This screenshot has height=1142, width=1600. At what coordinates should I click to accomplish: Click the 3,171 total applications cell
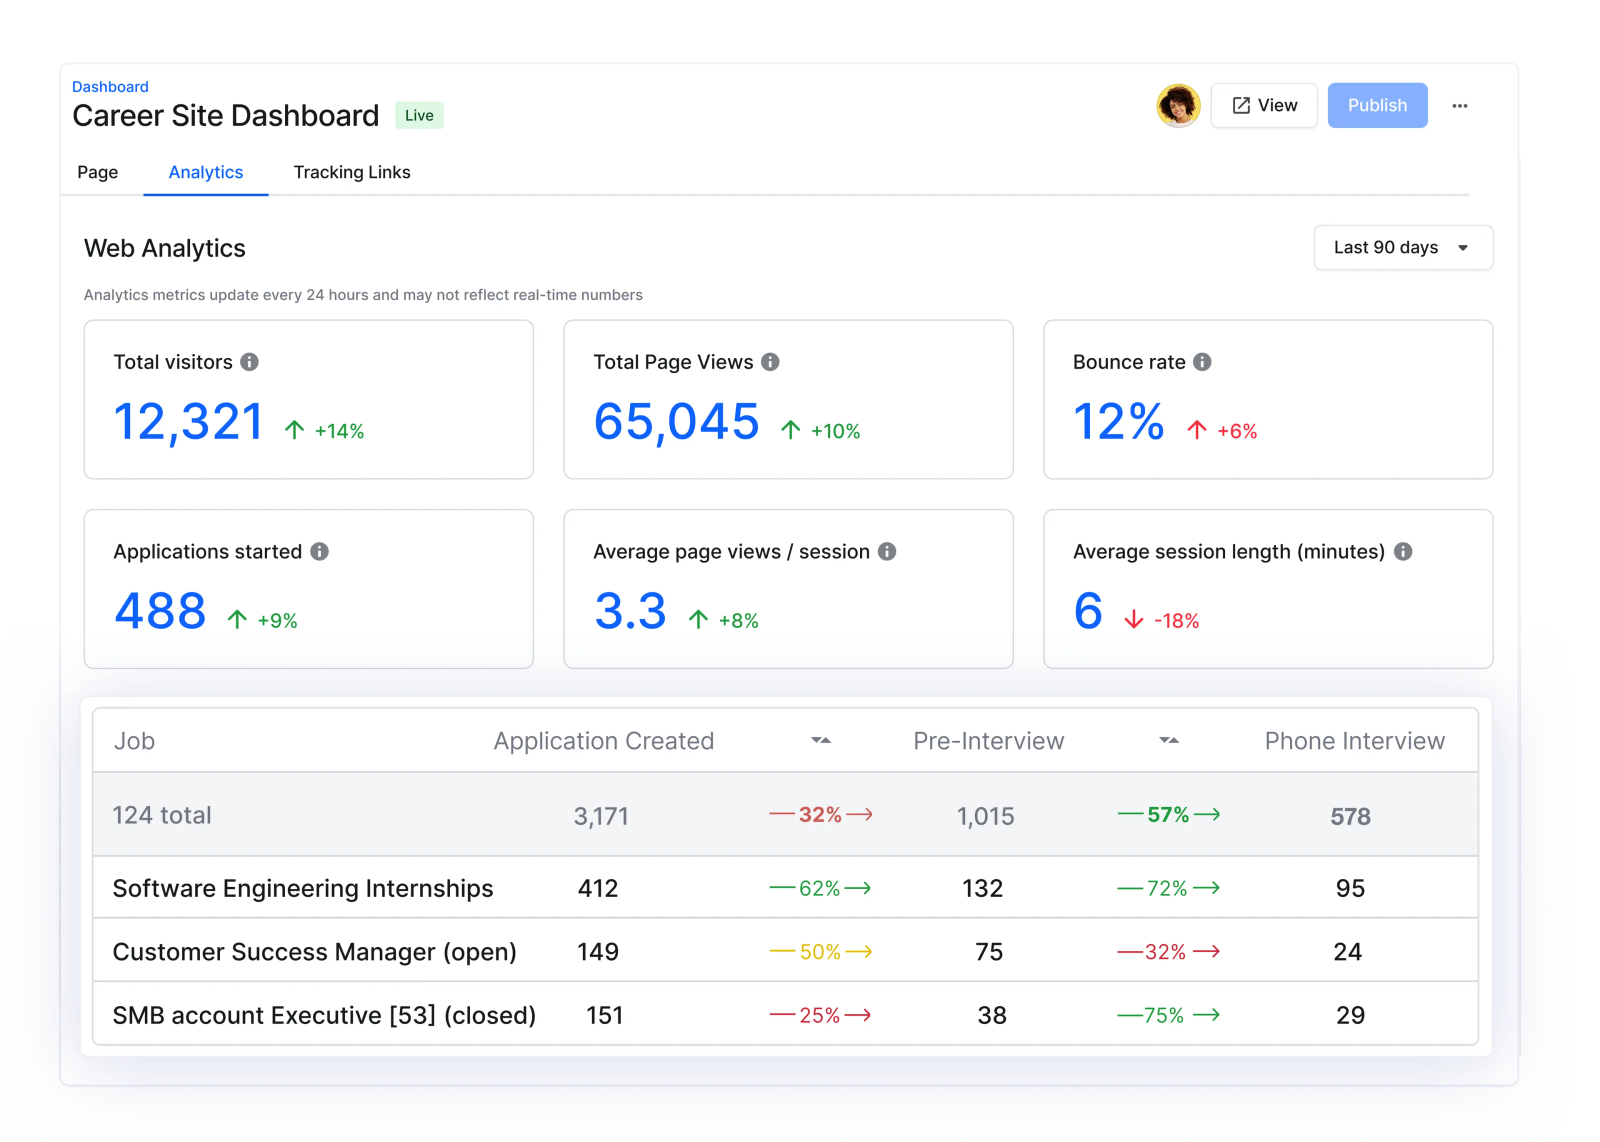click(x=601, y=817)
